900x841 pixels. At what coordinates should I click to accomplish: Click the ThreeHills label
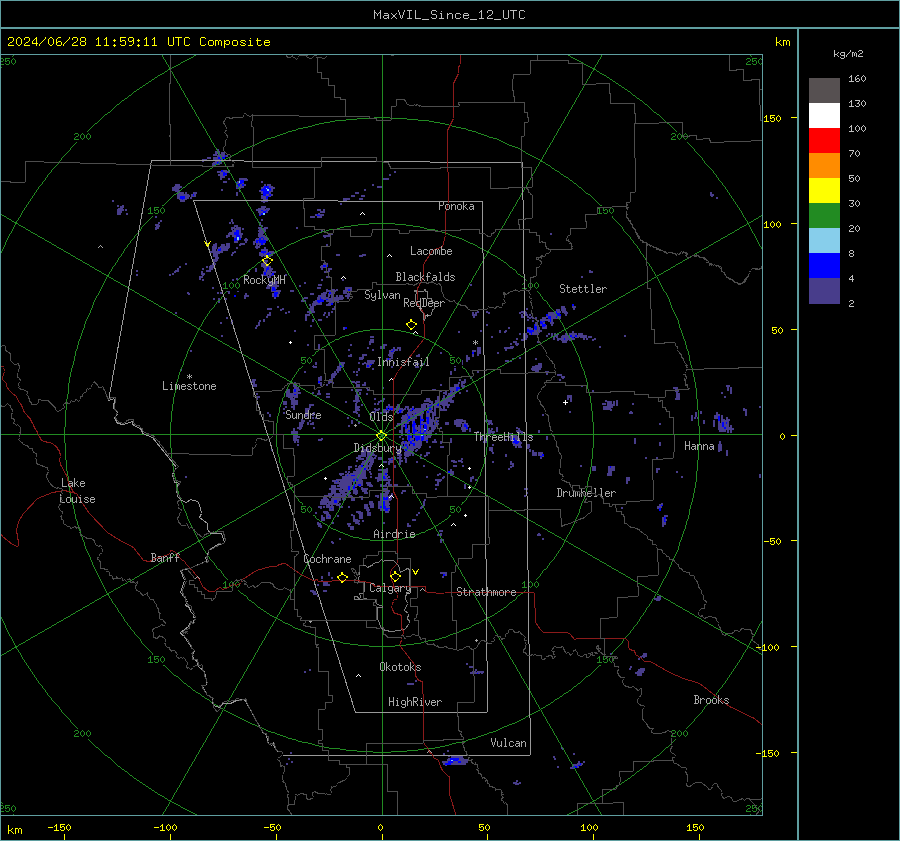pyautogui.click(x=503, y=437)
